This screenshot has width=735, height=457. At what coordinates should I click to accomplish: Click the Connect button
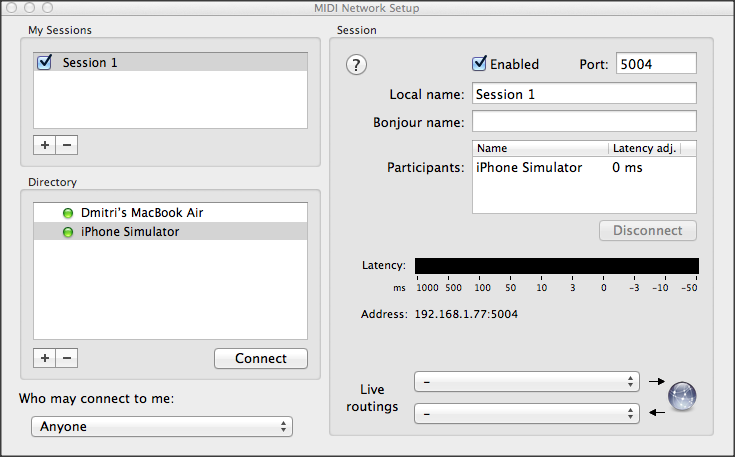coord(261,358)
